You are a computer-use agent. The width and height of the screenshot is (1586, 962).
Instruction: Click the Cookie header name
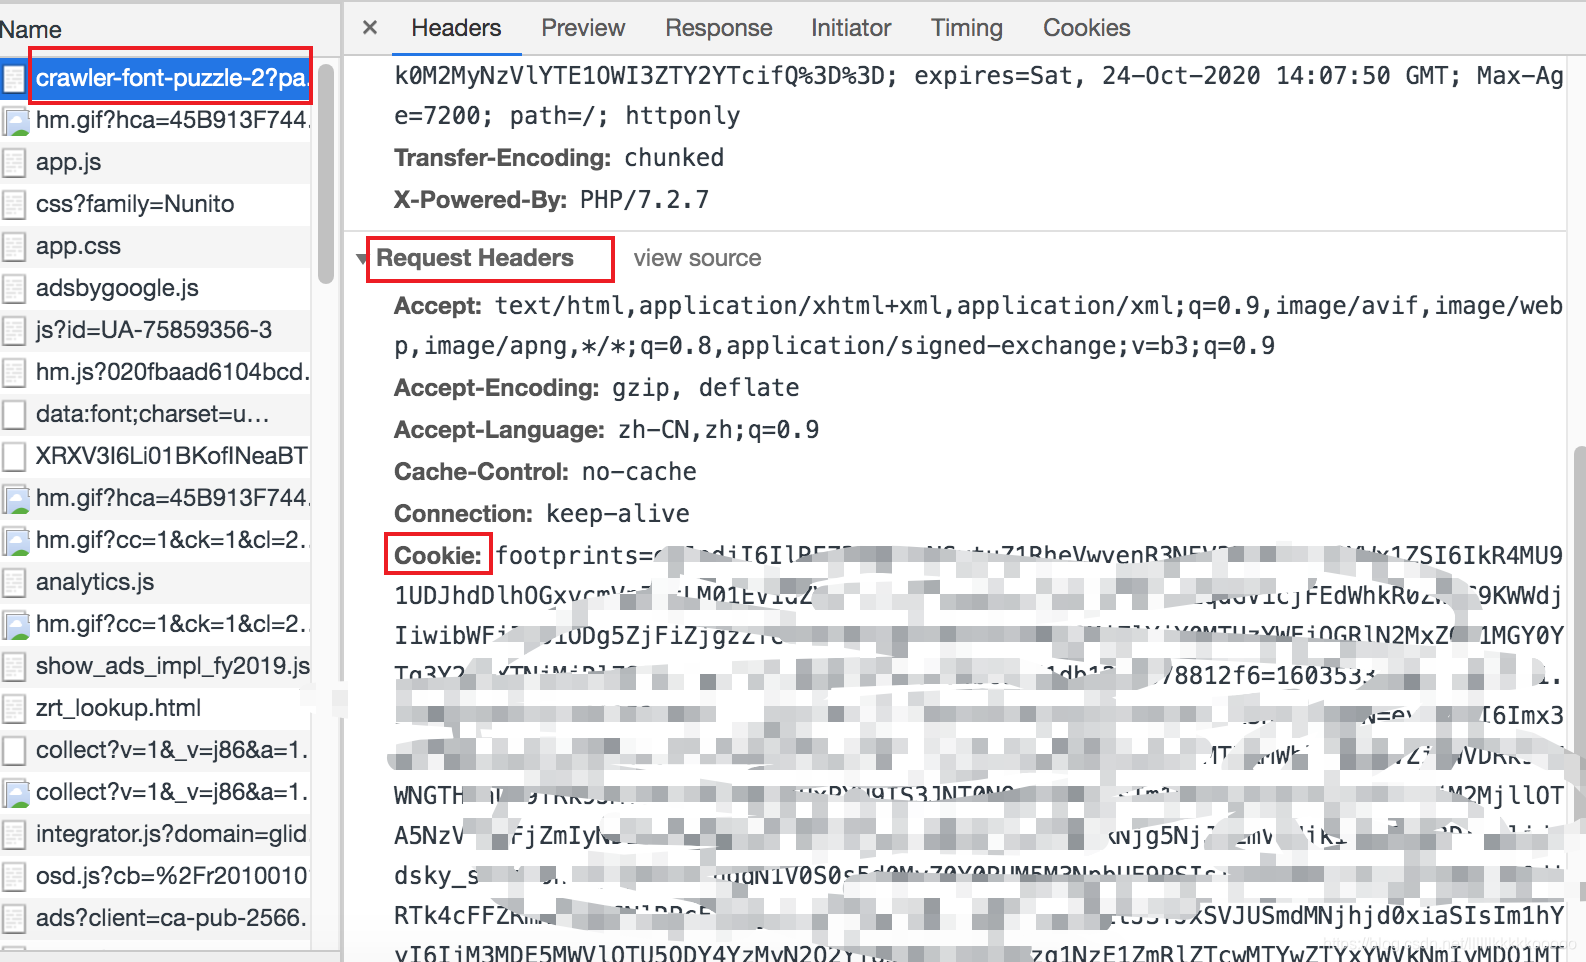point(438,555)
